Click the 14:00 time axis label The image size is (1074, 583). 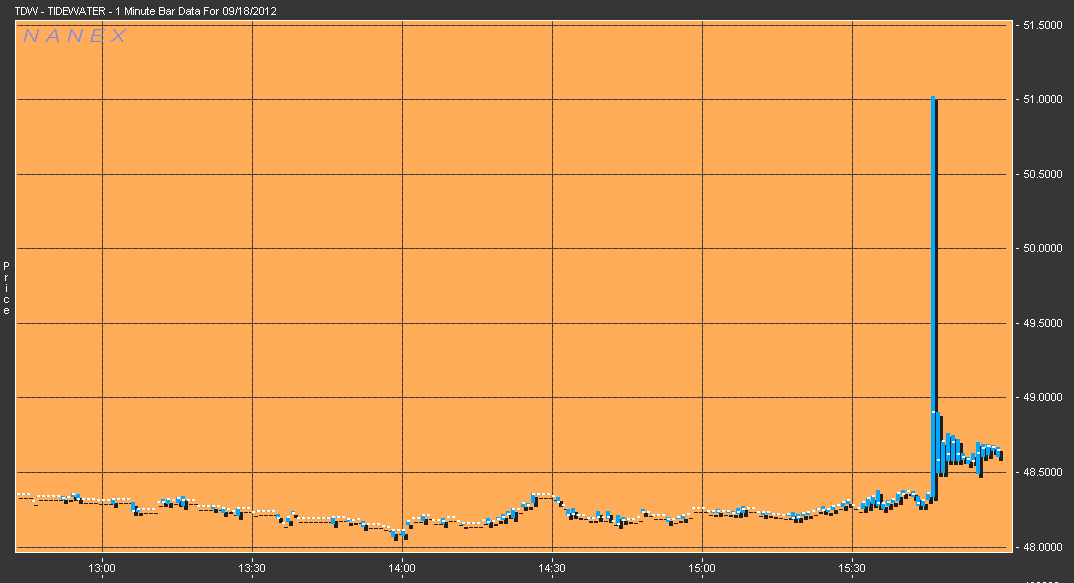pyautogui.click(x=402, y=568)
